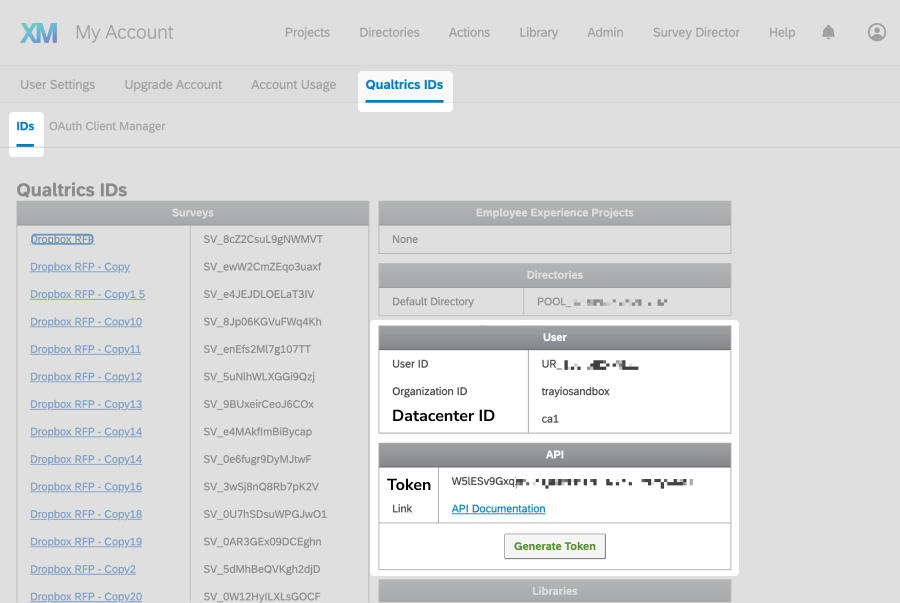The height and width of the screenshot is (603, 900).
Task: Switch to the Qualtrics IDs tab
Action: click(x=404, y=84)
